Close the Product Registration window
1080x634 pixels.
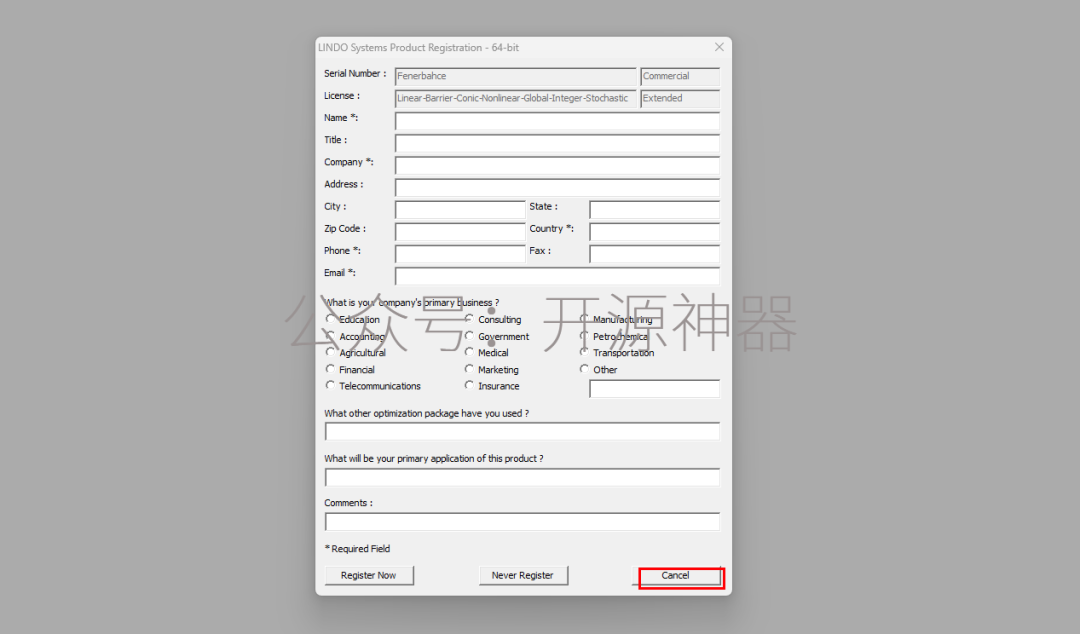pos(719,47)
